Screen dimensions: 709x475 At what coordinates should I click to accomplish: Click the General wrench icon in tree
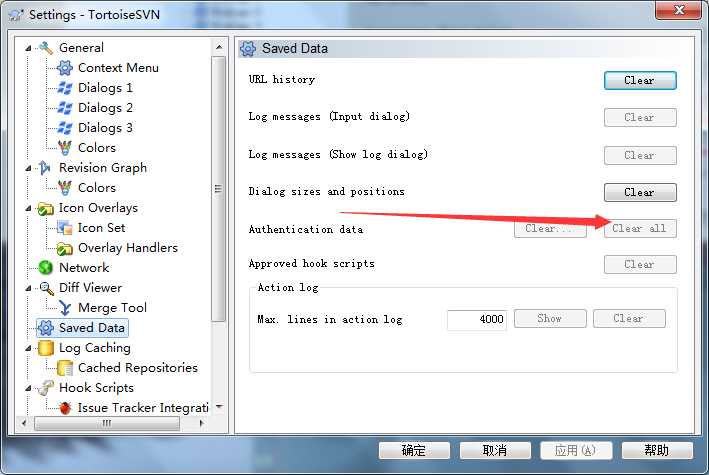(x=46, y=48)
